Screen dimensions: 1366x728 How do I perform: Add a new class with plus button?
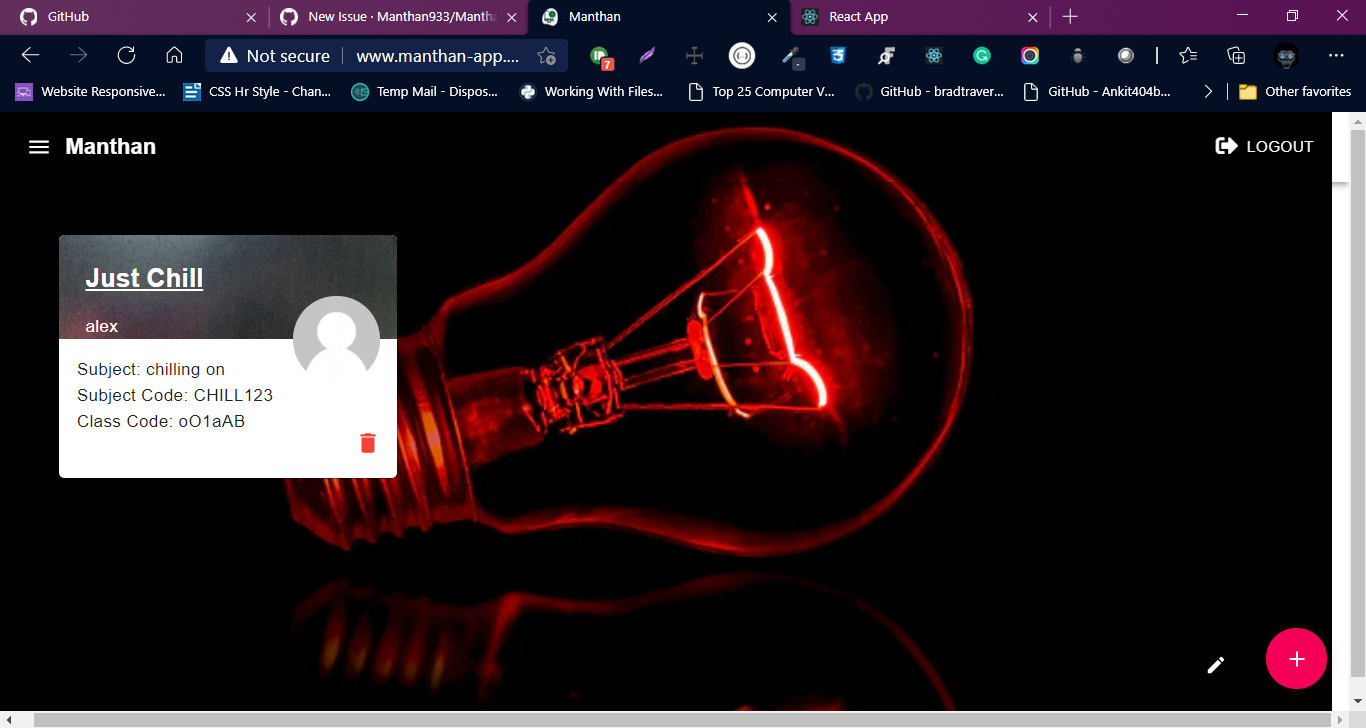[x=1297, y=659]
